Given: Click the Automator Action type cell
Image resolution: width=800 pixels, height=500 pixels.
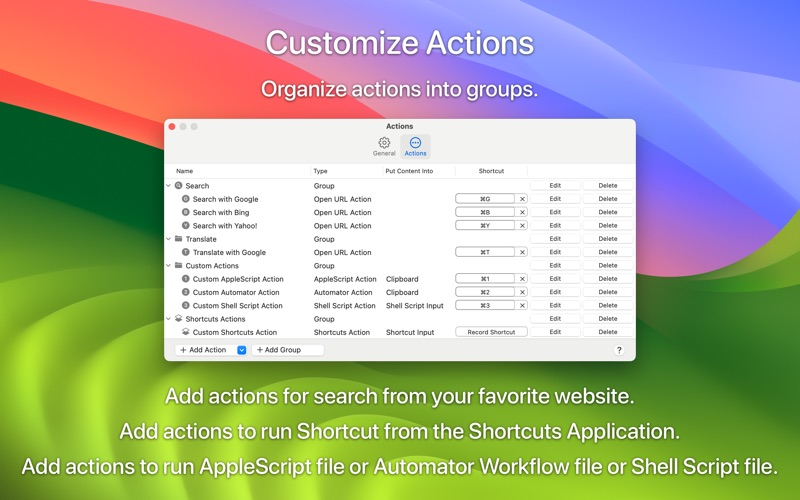Looking at the screenshot, I should click(343, 292).
